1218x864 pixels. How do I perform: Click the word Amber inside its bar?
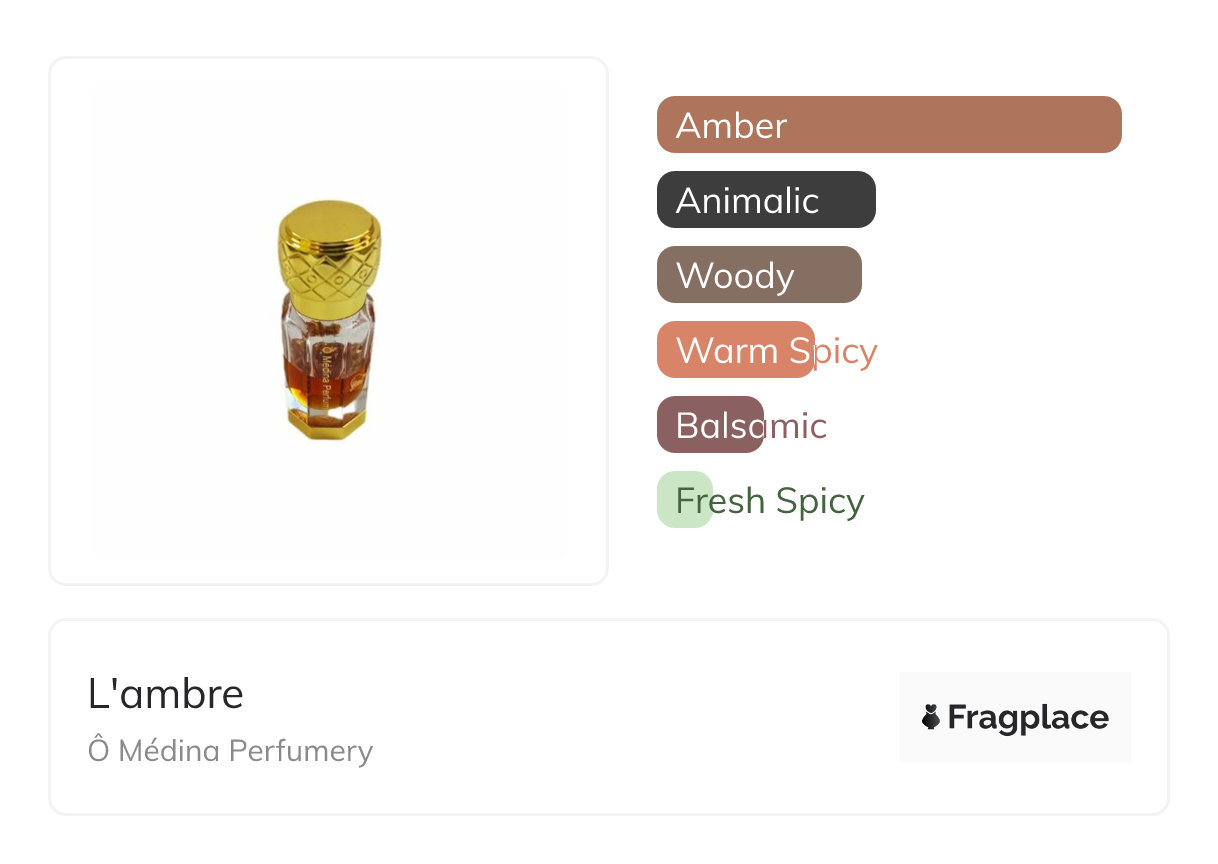[731, 126]
